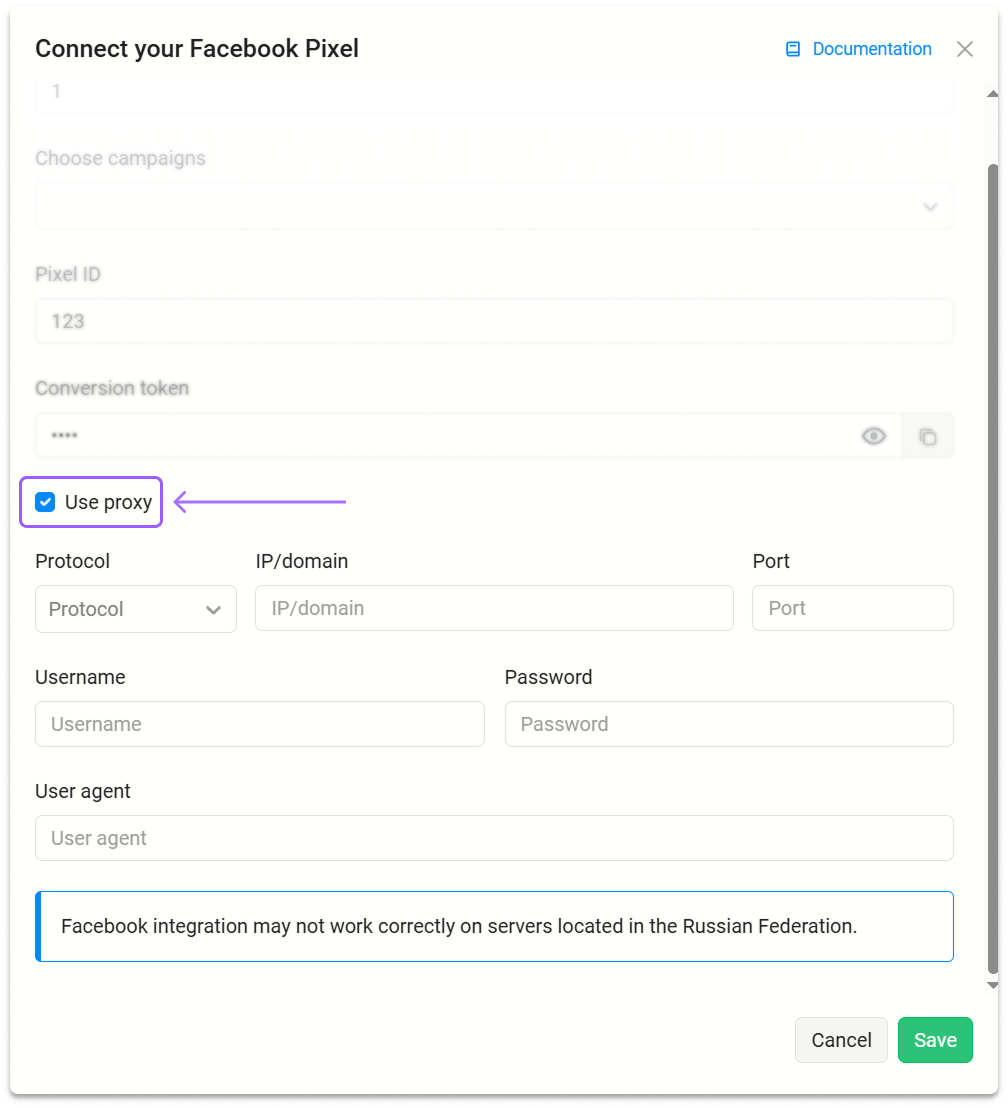Click the Pixel ID field
1008x1108 pixels.
point(494,321)
